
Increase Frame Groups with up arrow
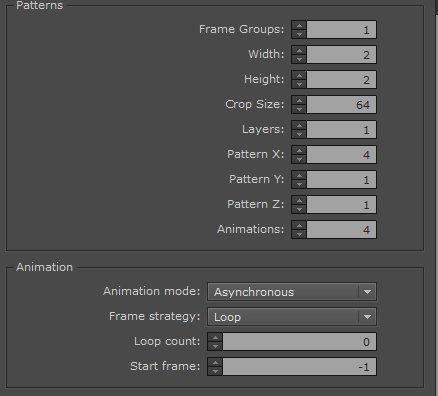pyautogui.click(x=299, y=25)
